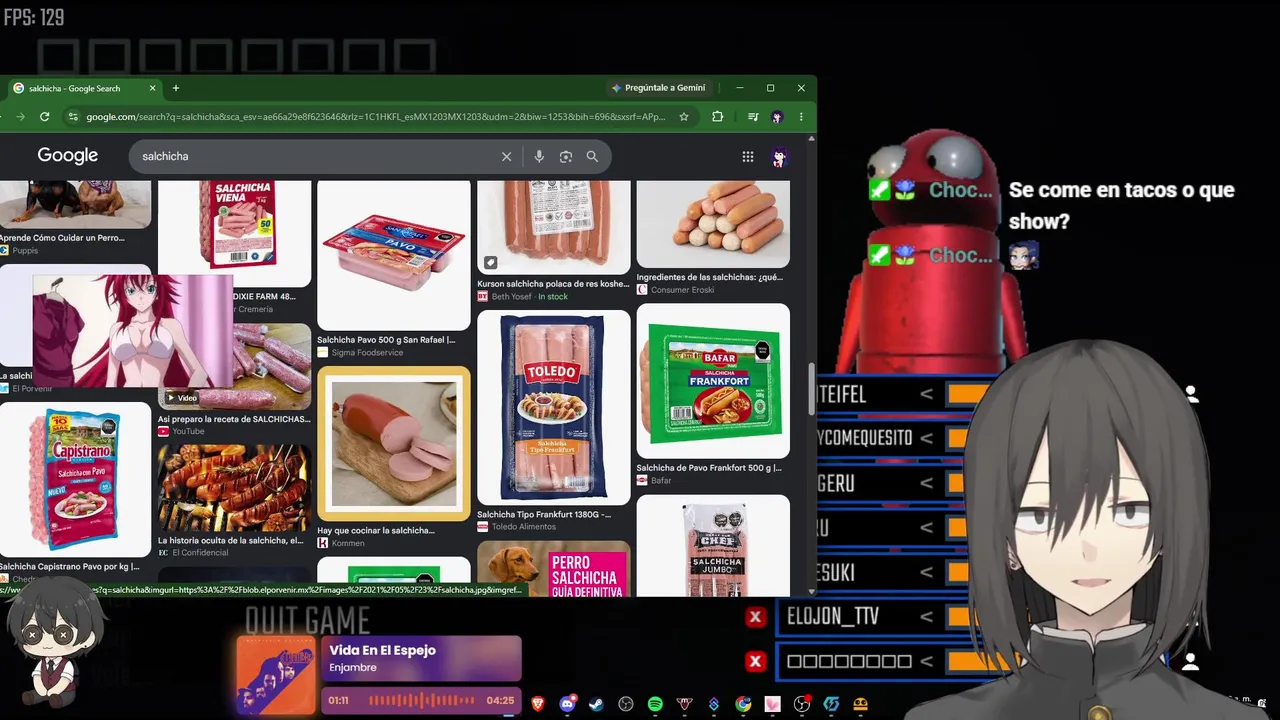Click the Chrome address bar URL

(x=376, y=117)
